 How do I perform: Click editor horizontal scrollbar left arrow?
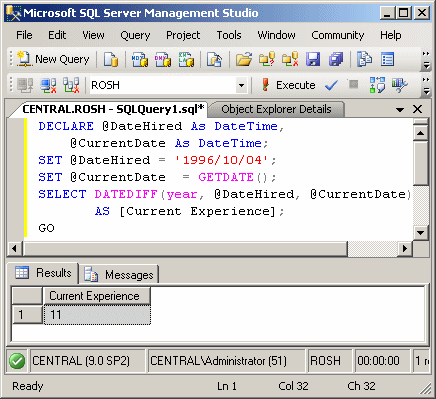14,249
